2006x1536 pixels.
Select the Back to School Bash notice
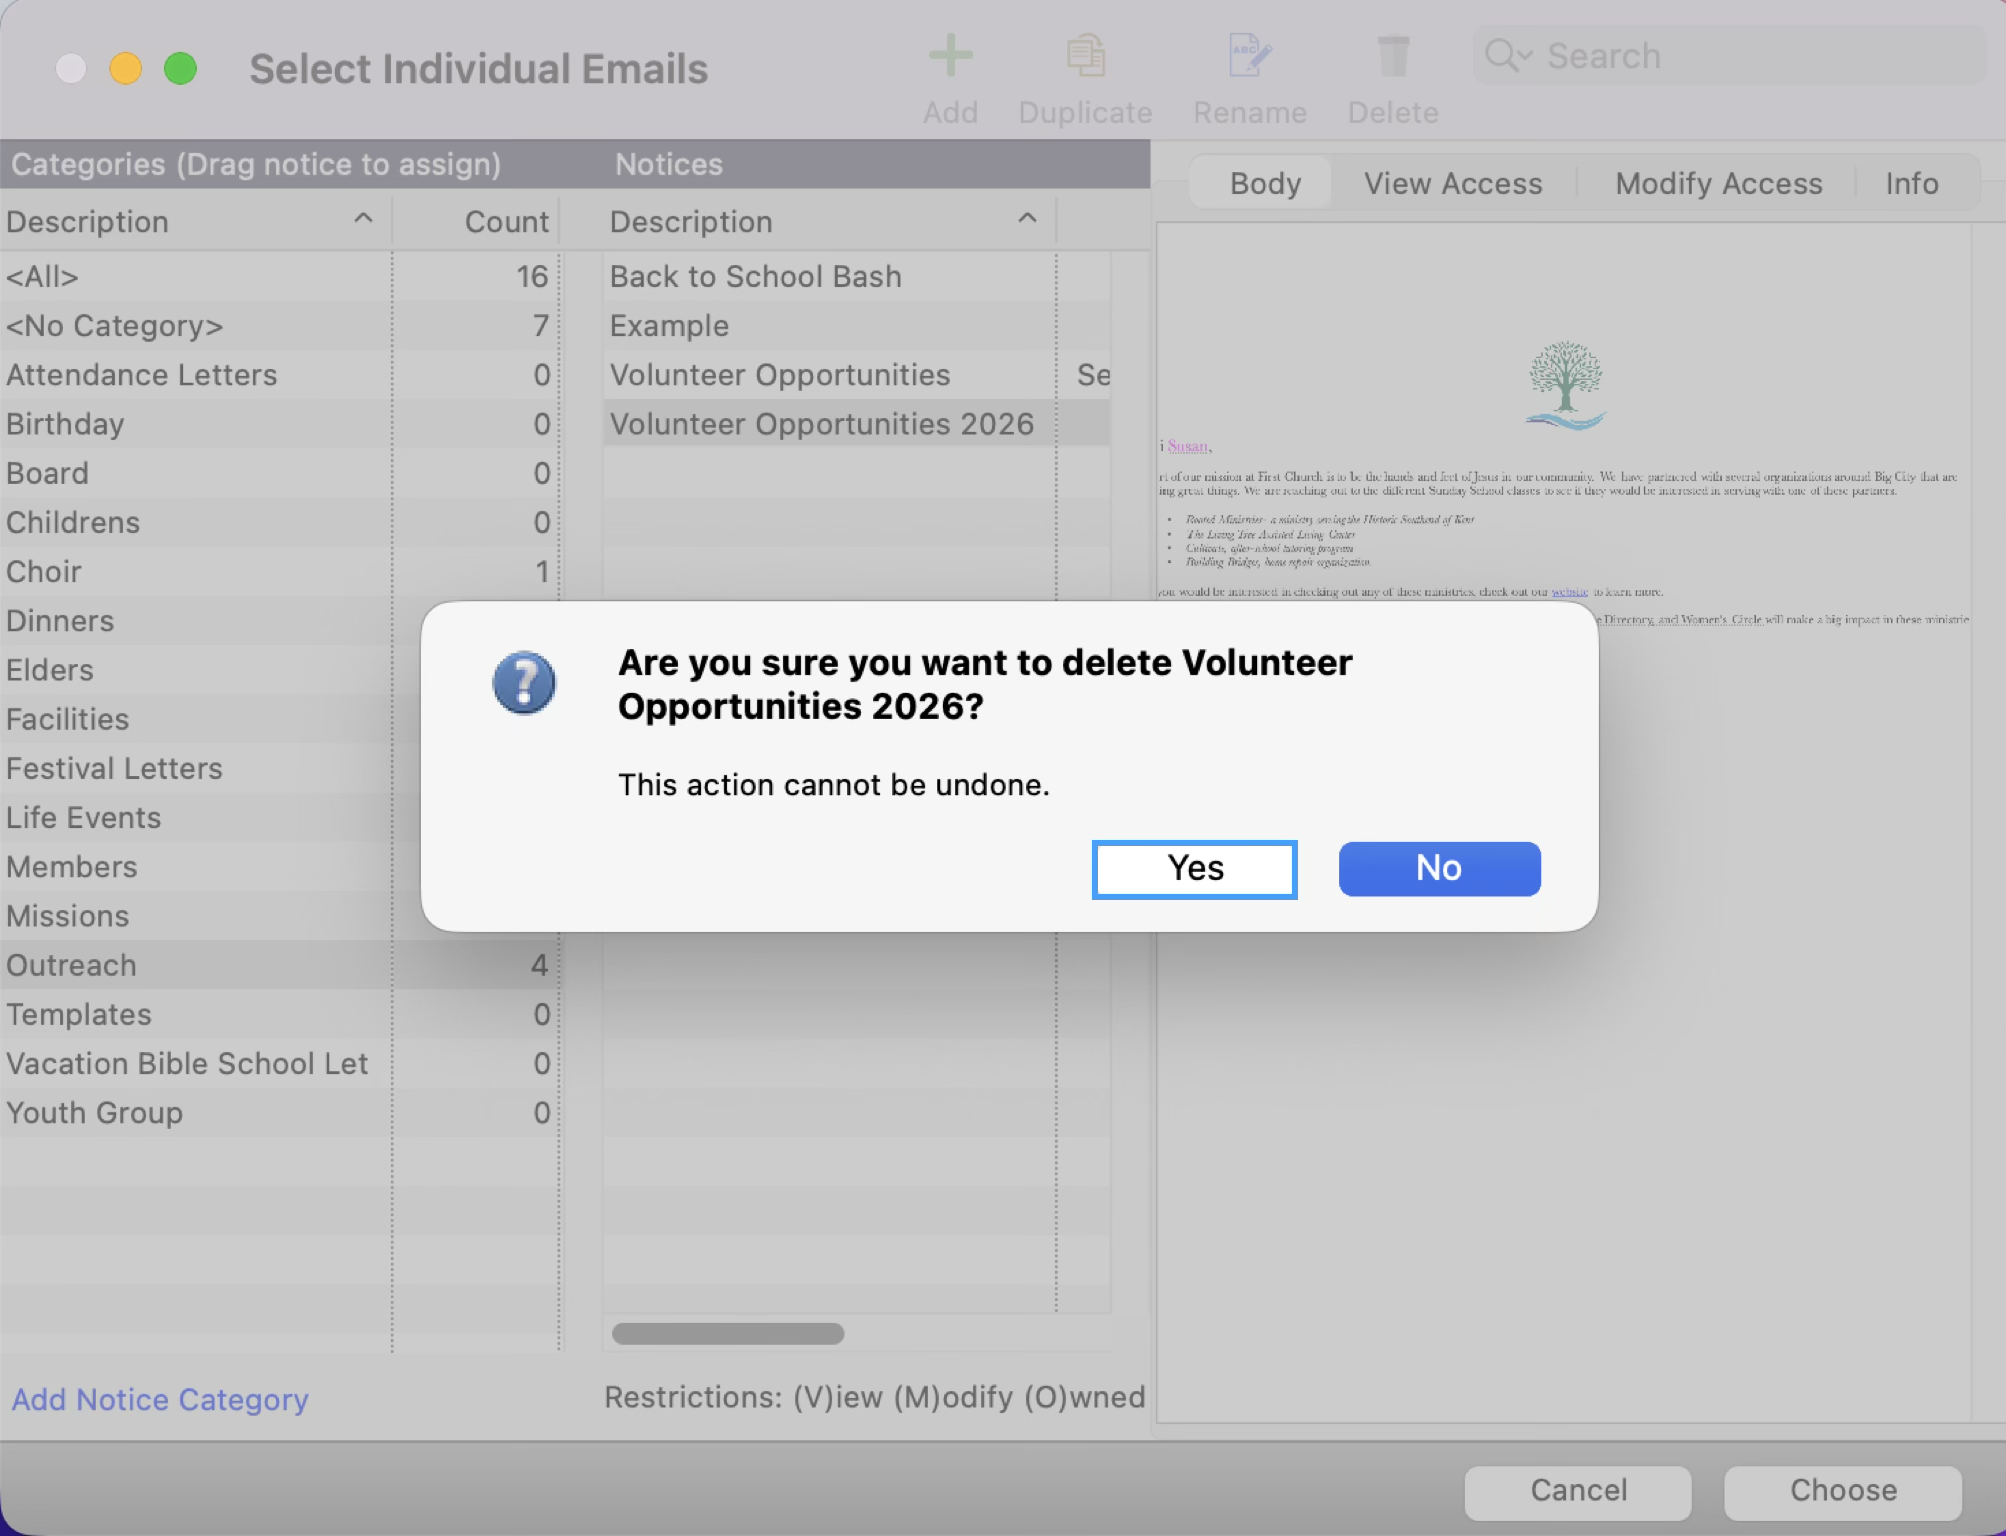(x=856, y=277)
